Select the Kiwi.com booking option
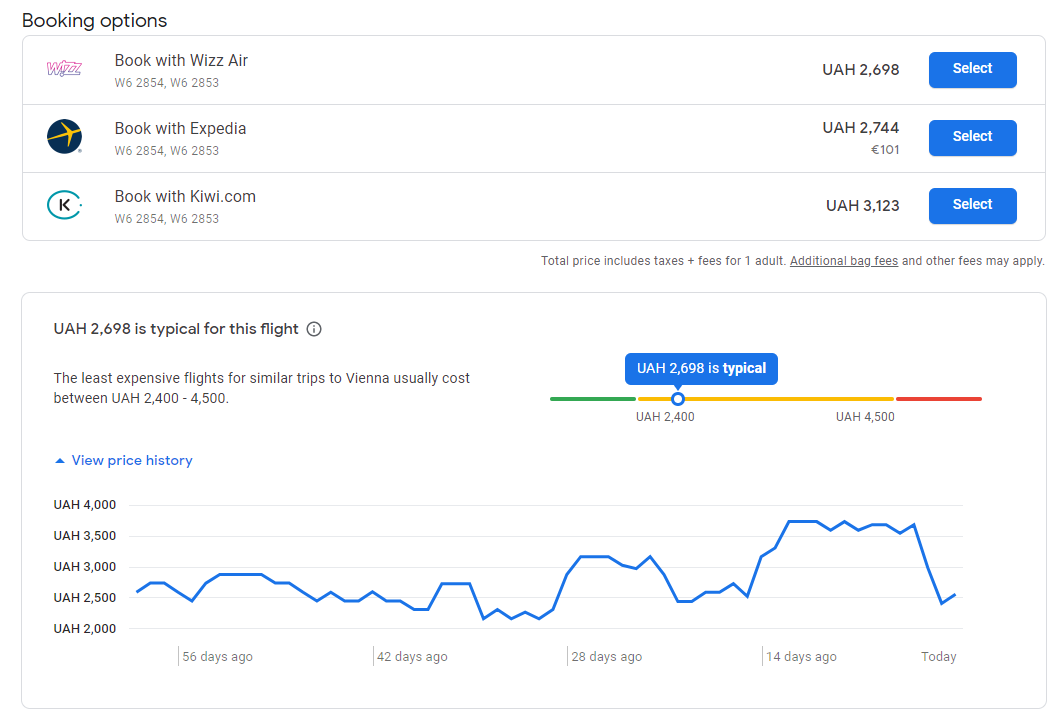 pos(972,205)
